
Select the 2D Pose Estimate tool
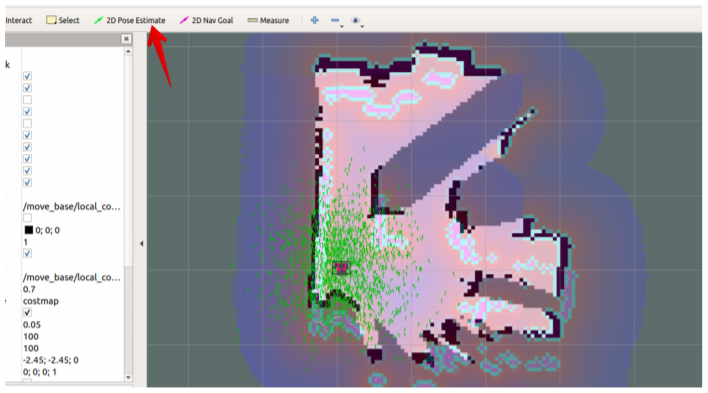(130, 20)
